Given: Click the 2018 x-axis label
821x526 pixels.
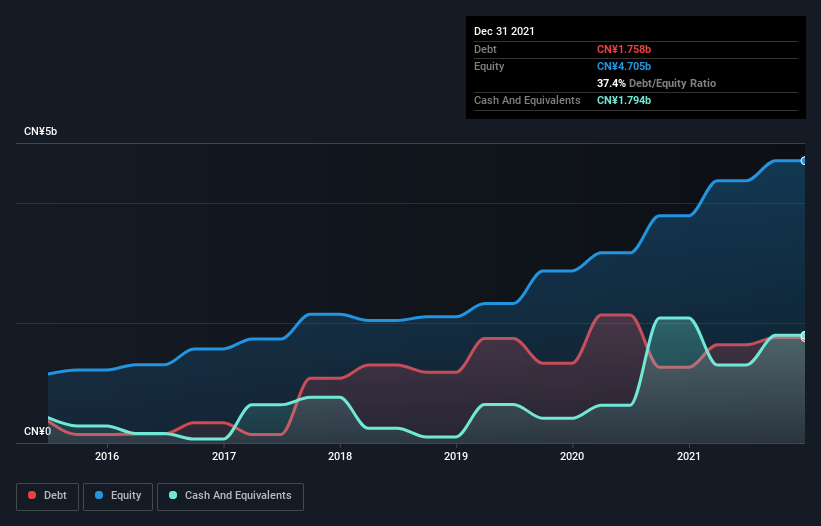Looking at the screenshot, I should tap(340, 456).
